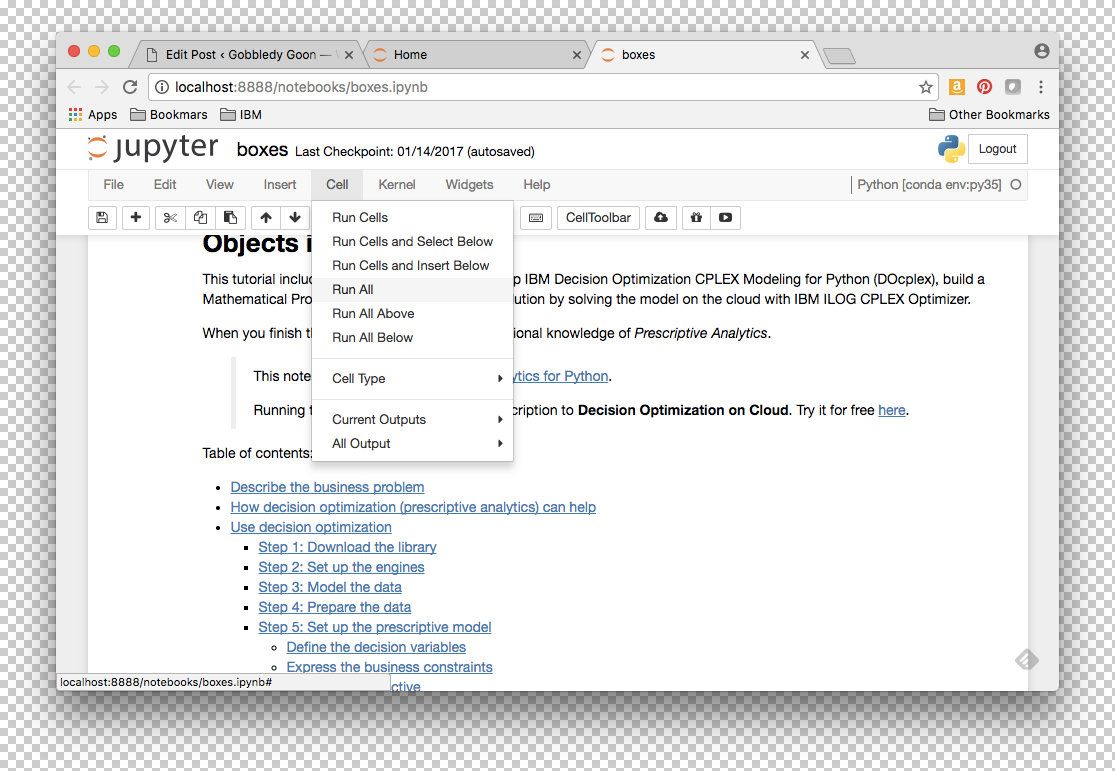Open the Pinterest extension icon
Screen dimensions: 1115x771
click(984, 87)
